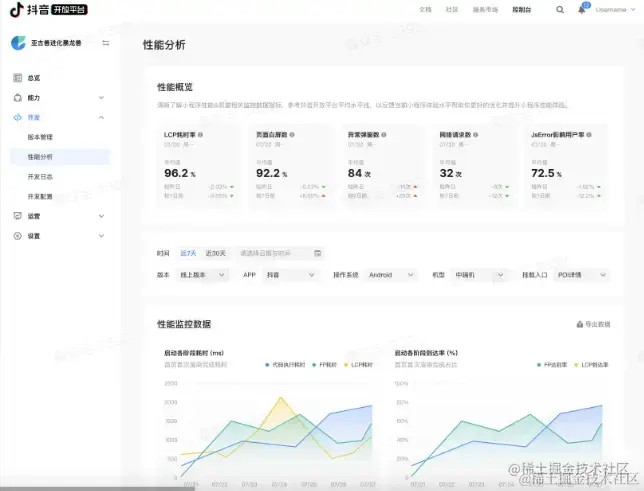The width and height of the screenshot is (644, 491).
Task: Click info icon next to JsError影响用户率
Action: [589, 135]
